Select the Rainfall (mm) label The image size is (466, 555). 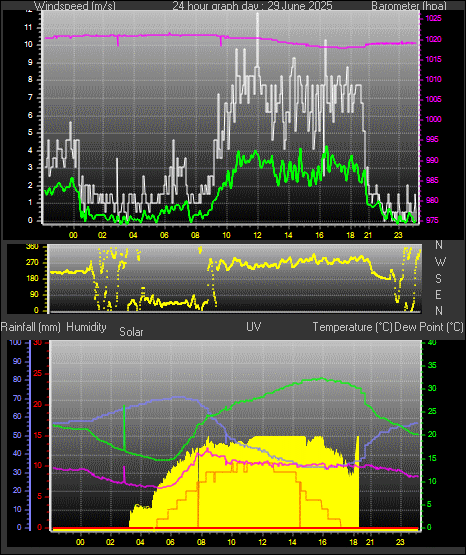[30, 327]
